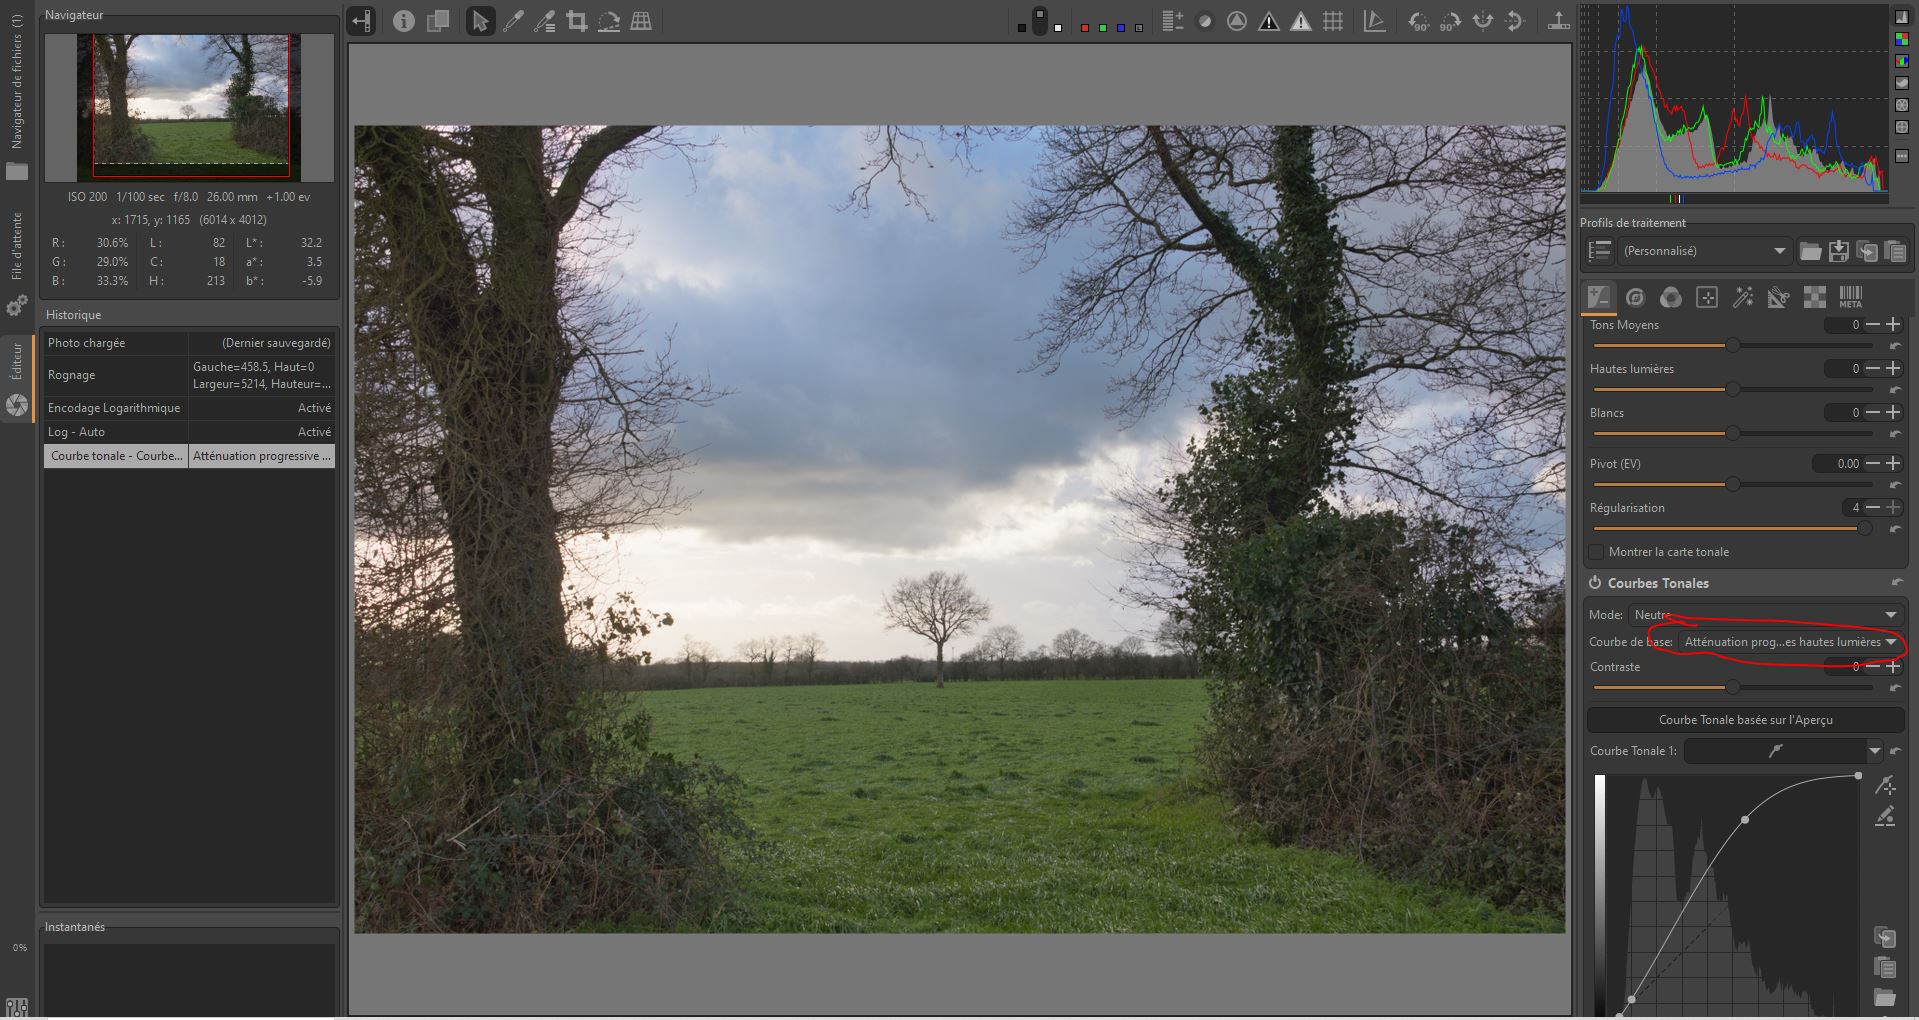
Task: Open the Color tab with three circles
Action: [1670, 297]
